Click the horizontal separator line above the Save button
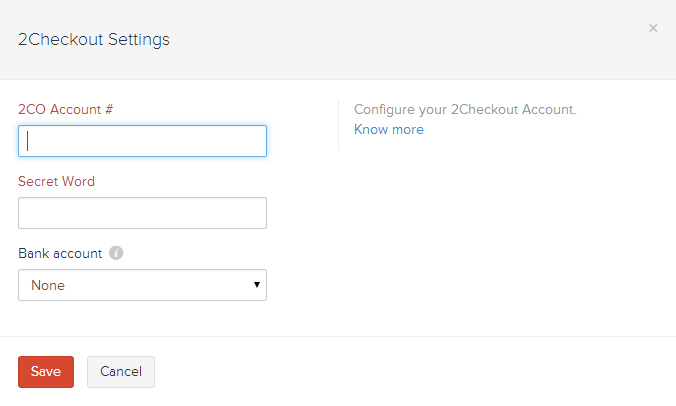Screen dimensions: 676x406 [x=338, y=336]
